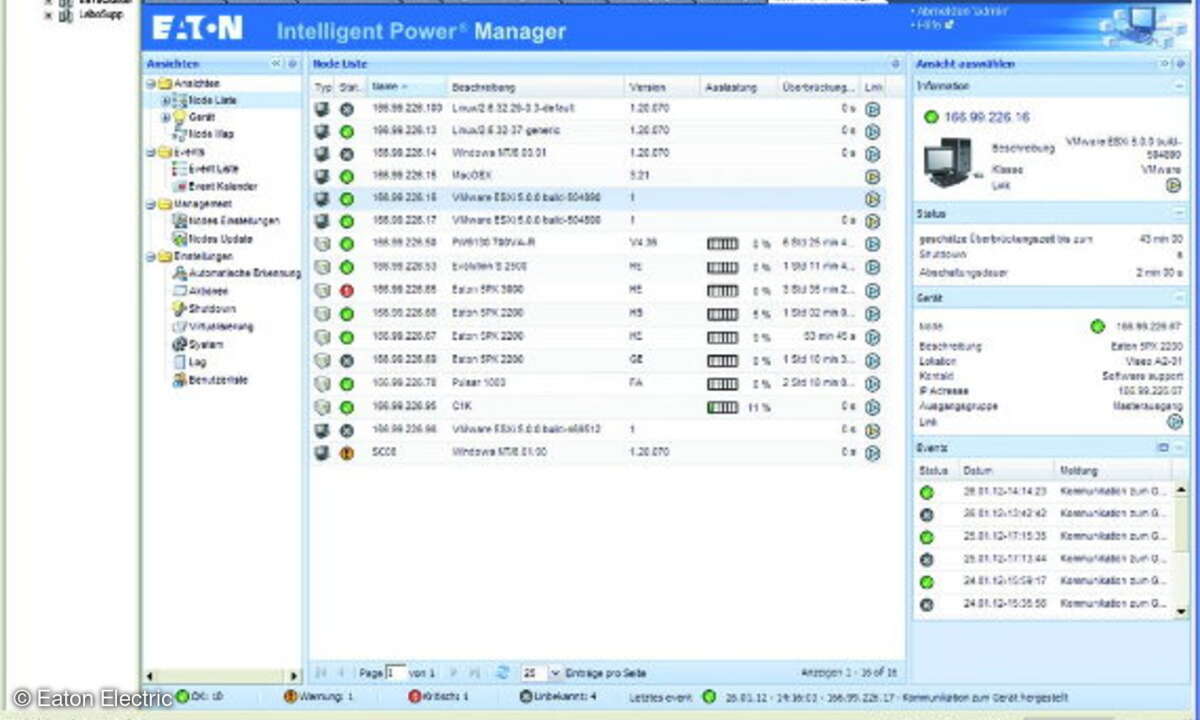Click the computer image in the Information panel
Screen dimensions: 1200x720
(x=947, y=162)
